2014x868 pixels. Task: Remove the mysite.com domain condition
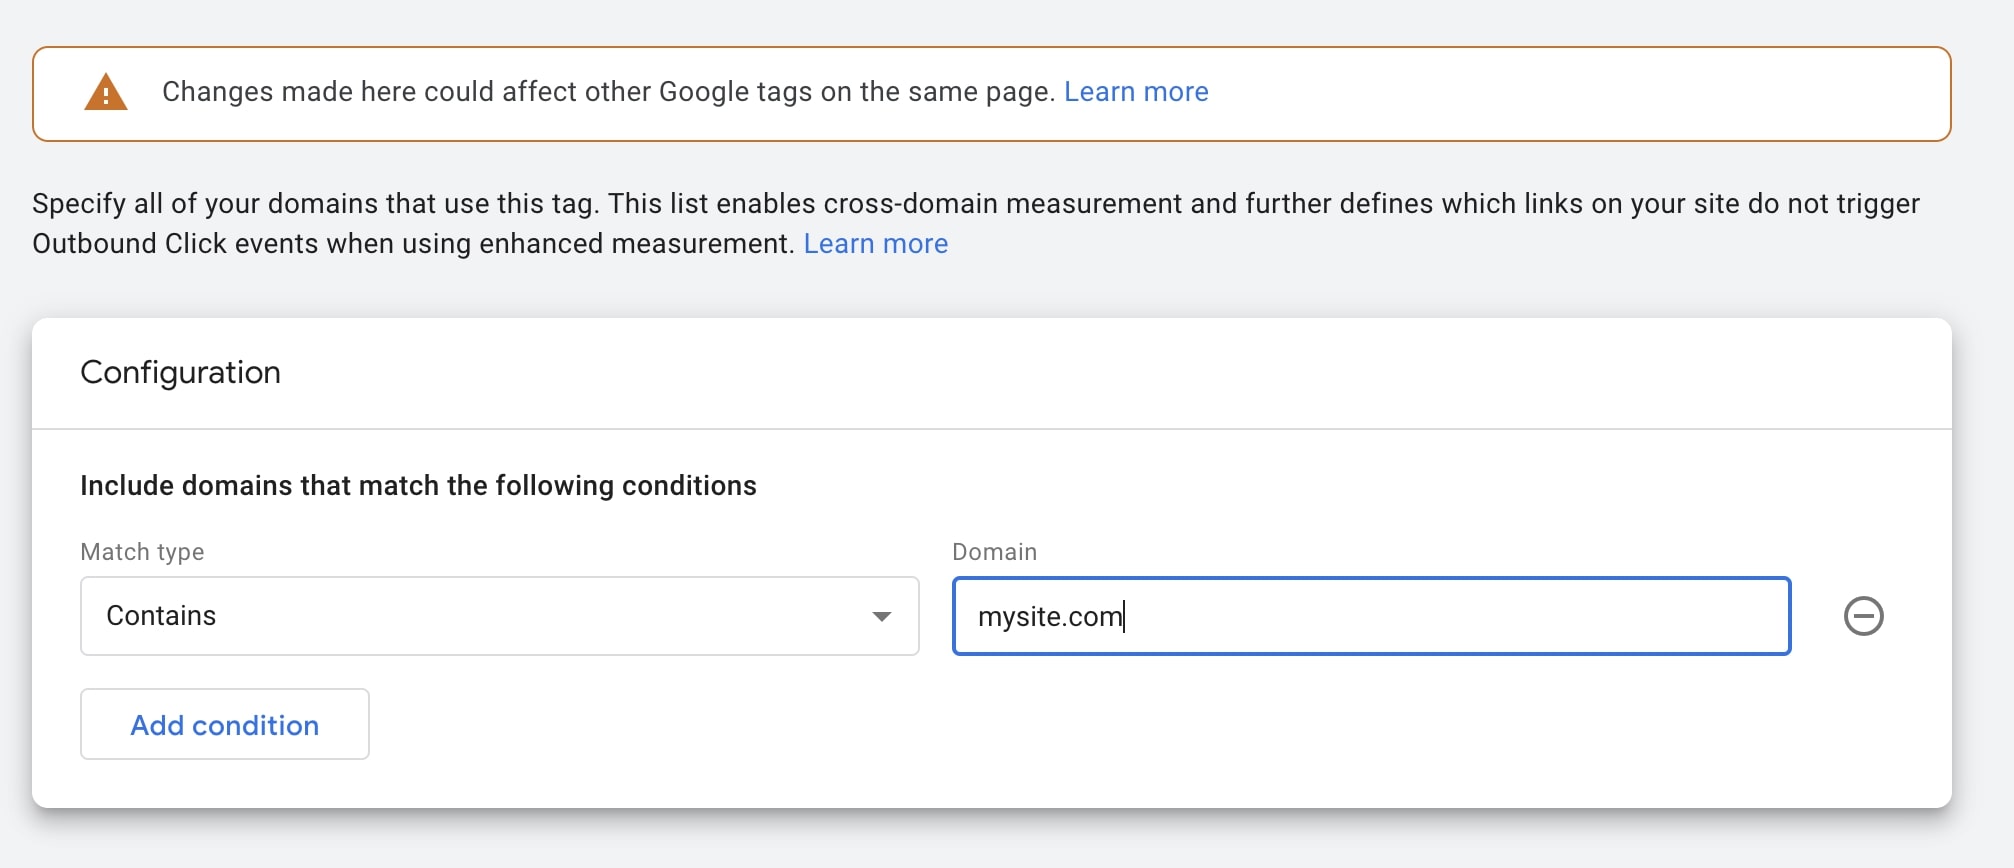[1863, 616]
